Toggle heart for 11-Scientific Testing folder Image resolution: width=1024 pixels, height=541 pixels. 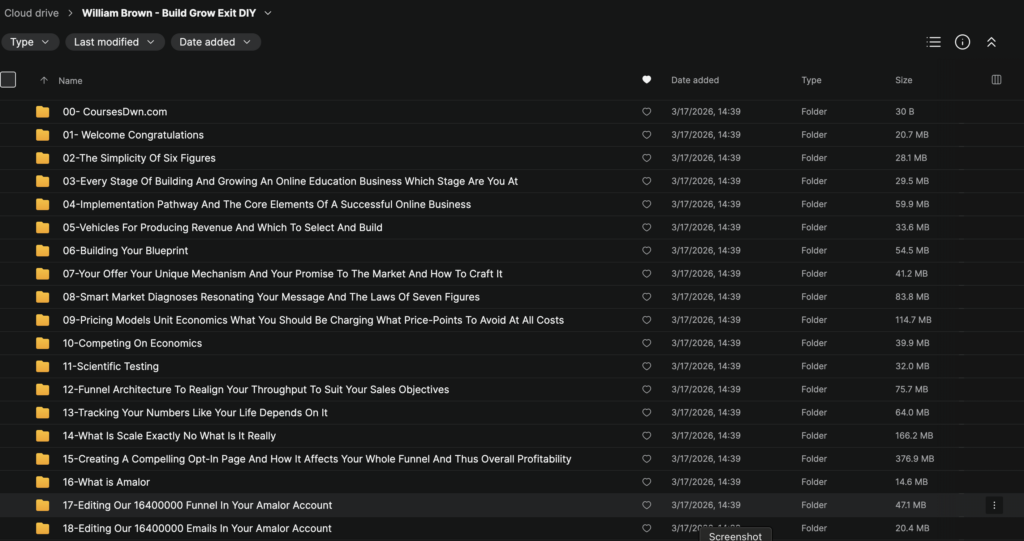(x=646, y=367)
